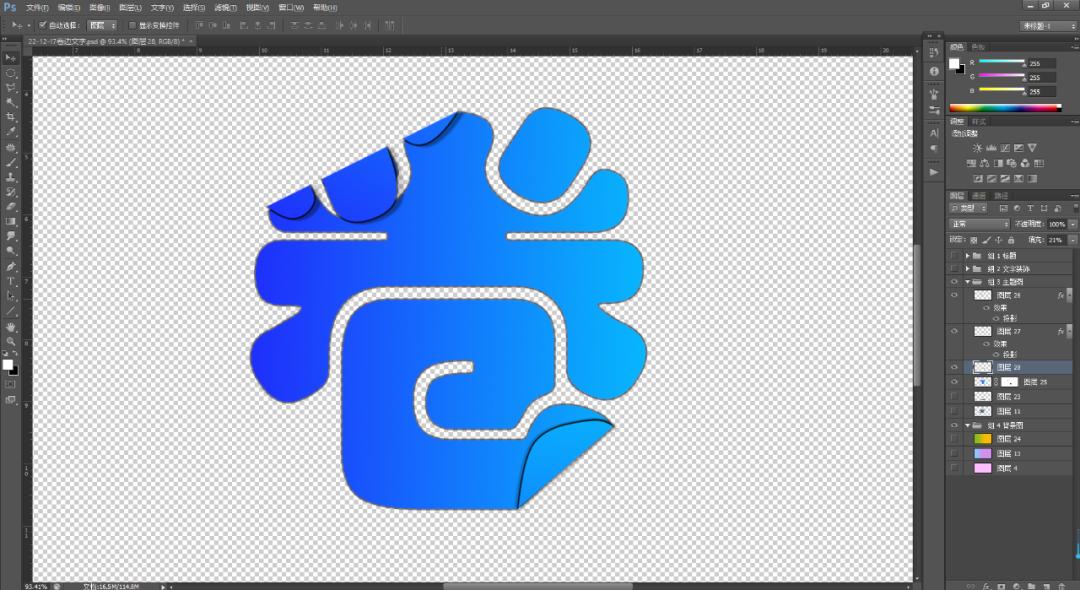Select the Clone Stamp tool
Image resolution: width=1080 pixels, height=590 pixels.
(x=10, y=177)
